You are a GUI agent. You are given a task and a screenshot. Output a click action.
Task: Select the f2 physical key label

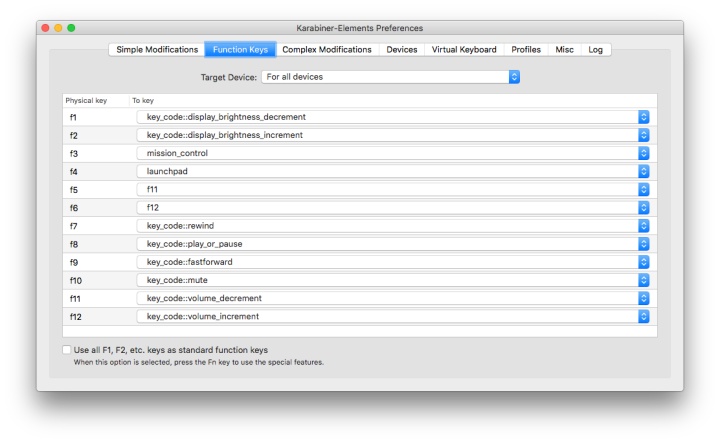(x=74, y=135)
